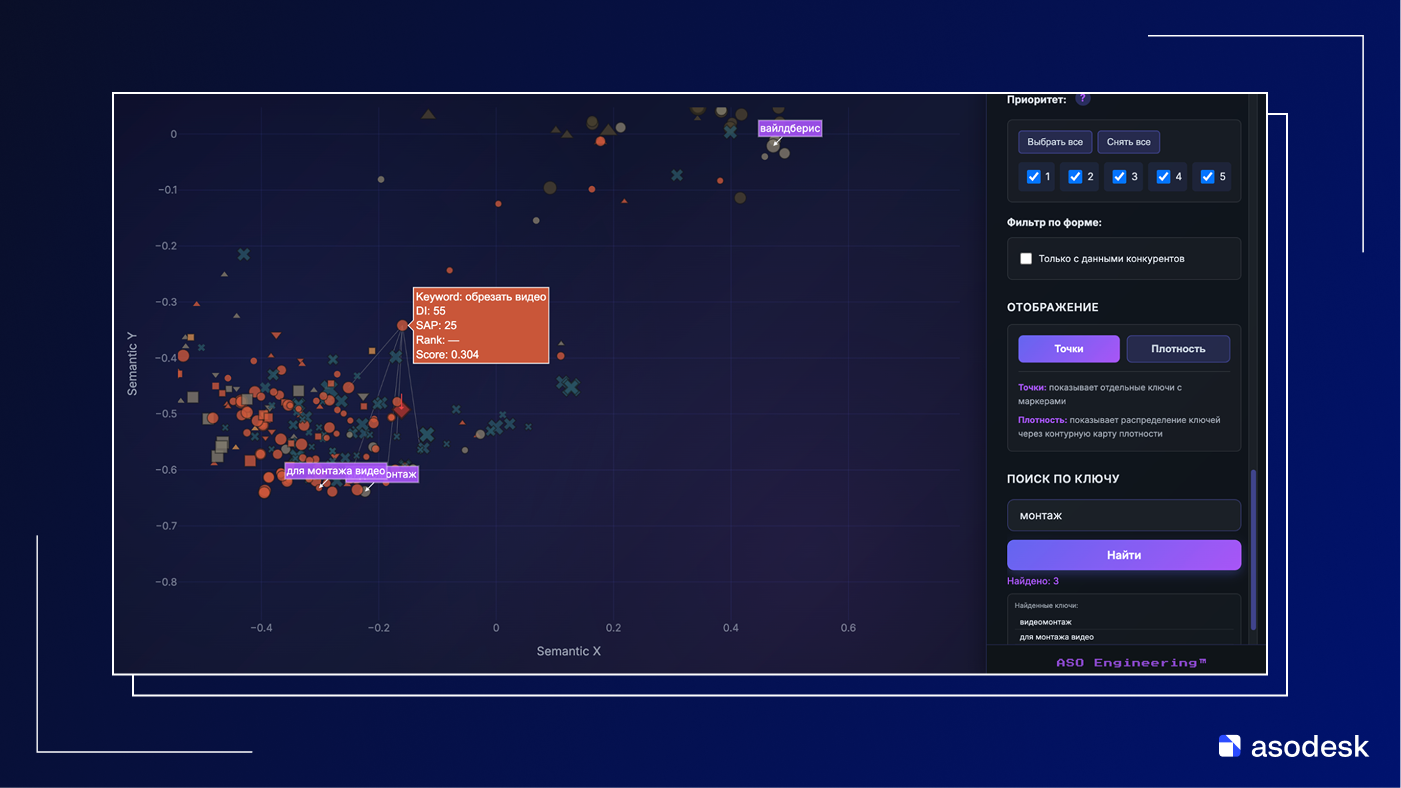The height and width of the screenshot is (788, 1401).
Task: Click the priority help question mark icon
Action: click(1082, 99)
